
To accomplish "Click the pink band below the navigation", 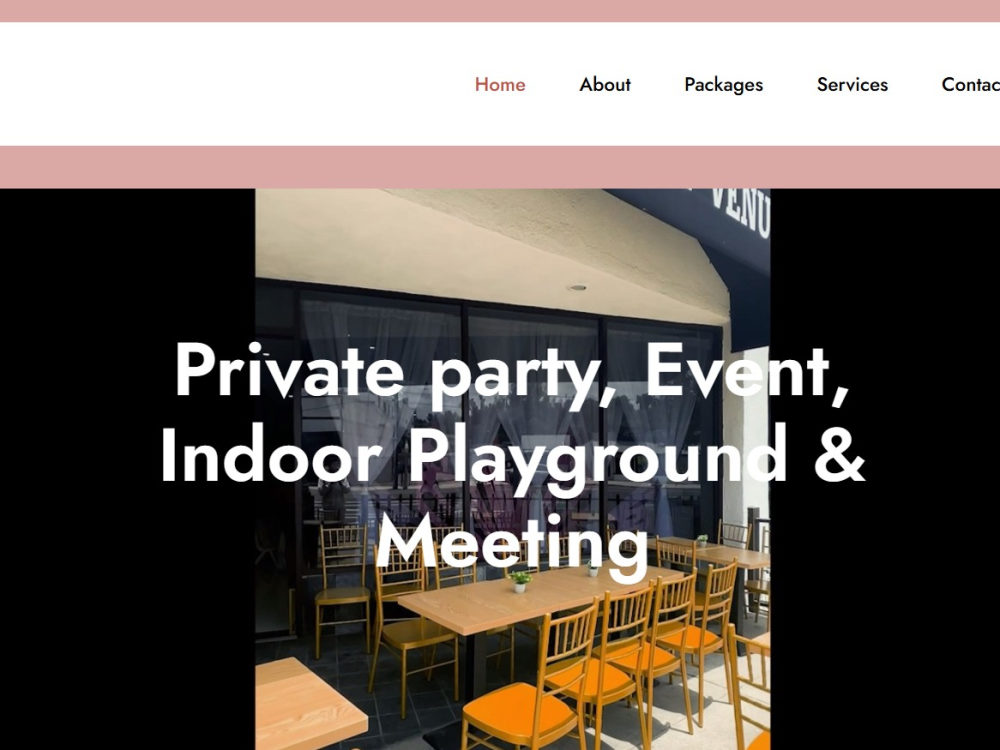I will [x=500, y=167].
